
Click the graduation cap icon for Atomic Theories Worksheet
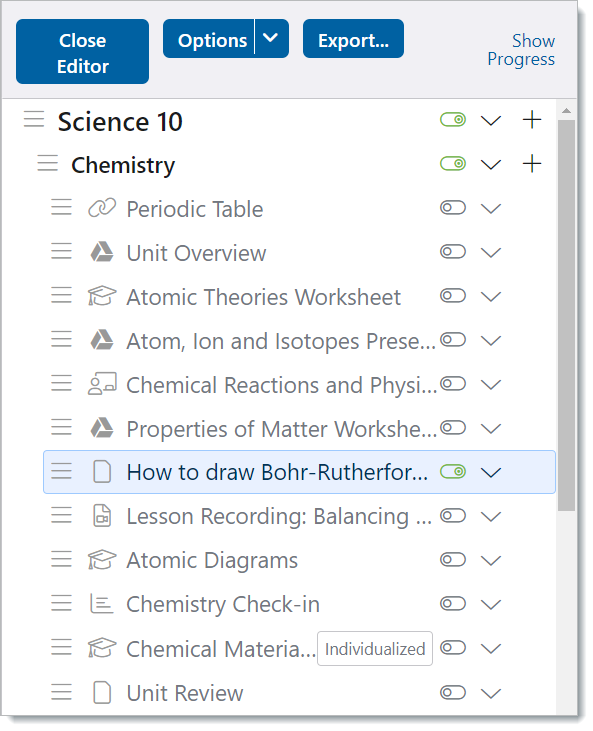(x=102, y=296)
